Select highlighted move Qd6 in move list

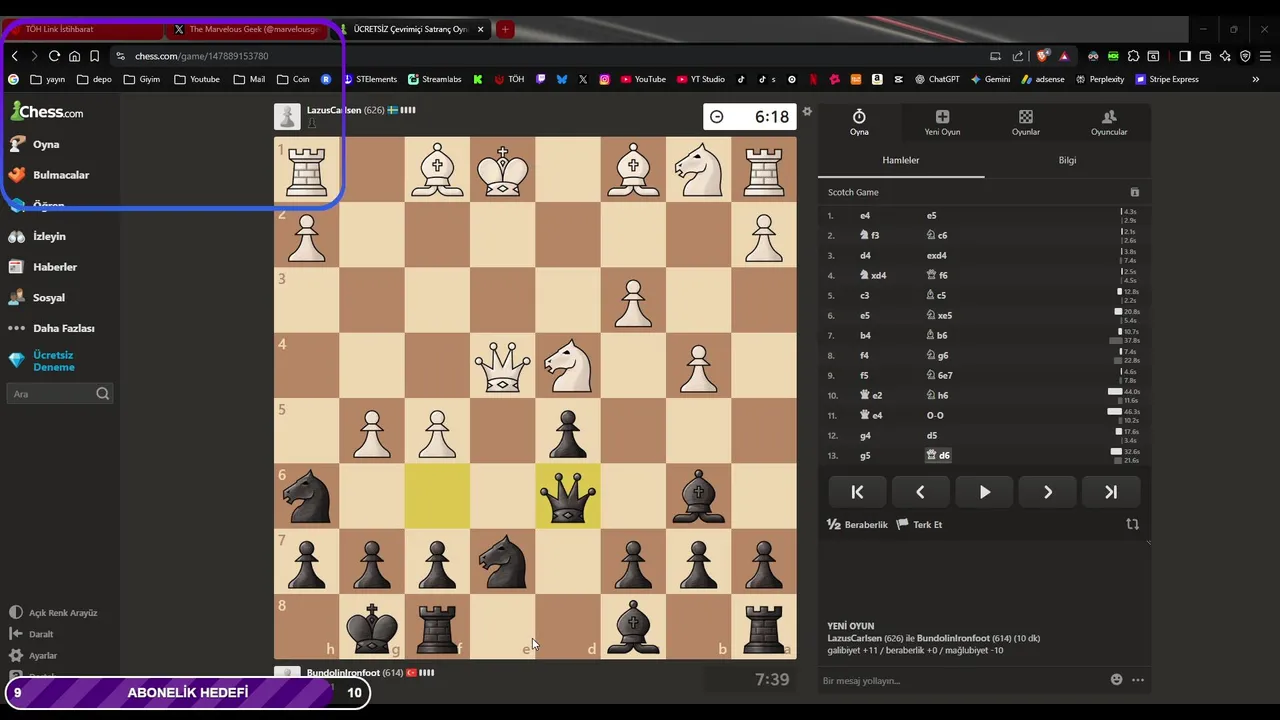(x=939, y=455)
